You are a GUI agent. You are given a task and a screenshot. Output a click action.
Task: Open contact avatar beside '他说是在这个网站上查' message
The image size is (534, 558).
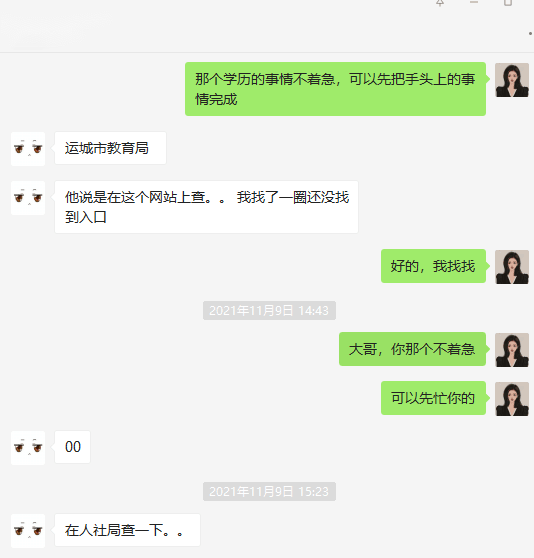click(28, 198)
